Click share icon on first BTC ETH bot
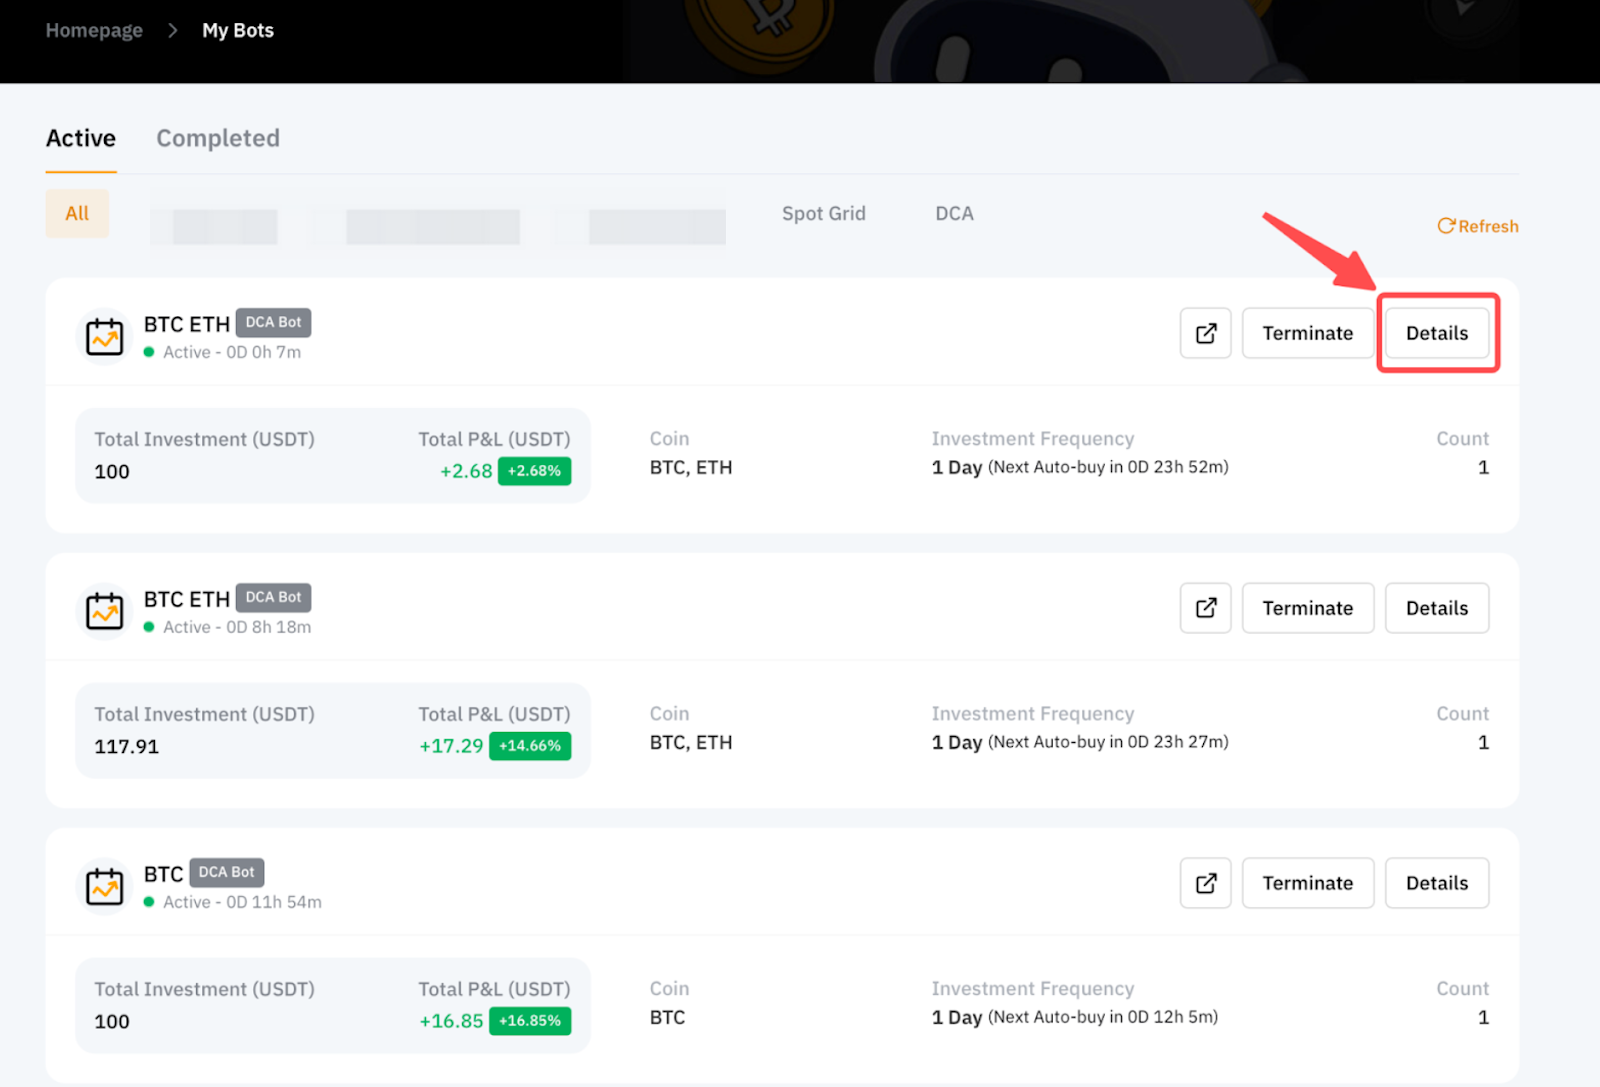The height and width of the screenshot is (1087, 1600). pos(1205,333)
